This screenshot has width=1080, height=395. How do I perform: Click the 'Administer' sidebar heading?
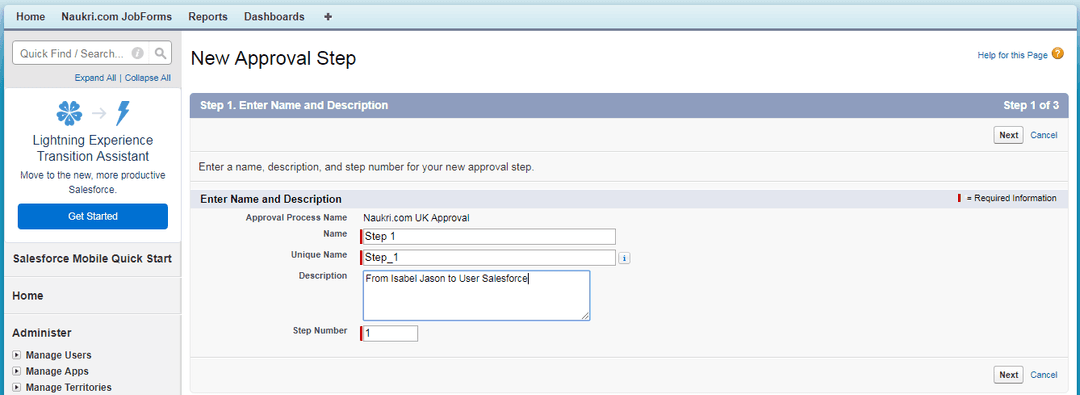click(41, 333)
